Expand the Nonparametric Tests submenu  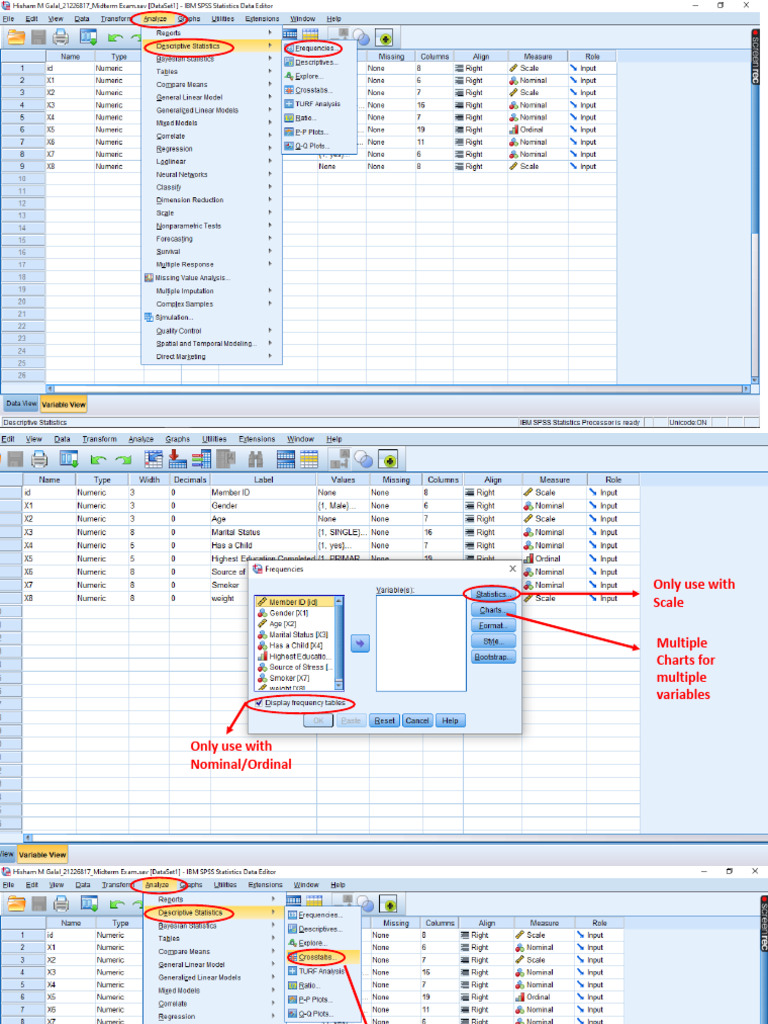pyautogui.click(x=212, y=226)
